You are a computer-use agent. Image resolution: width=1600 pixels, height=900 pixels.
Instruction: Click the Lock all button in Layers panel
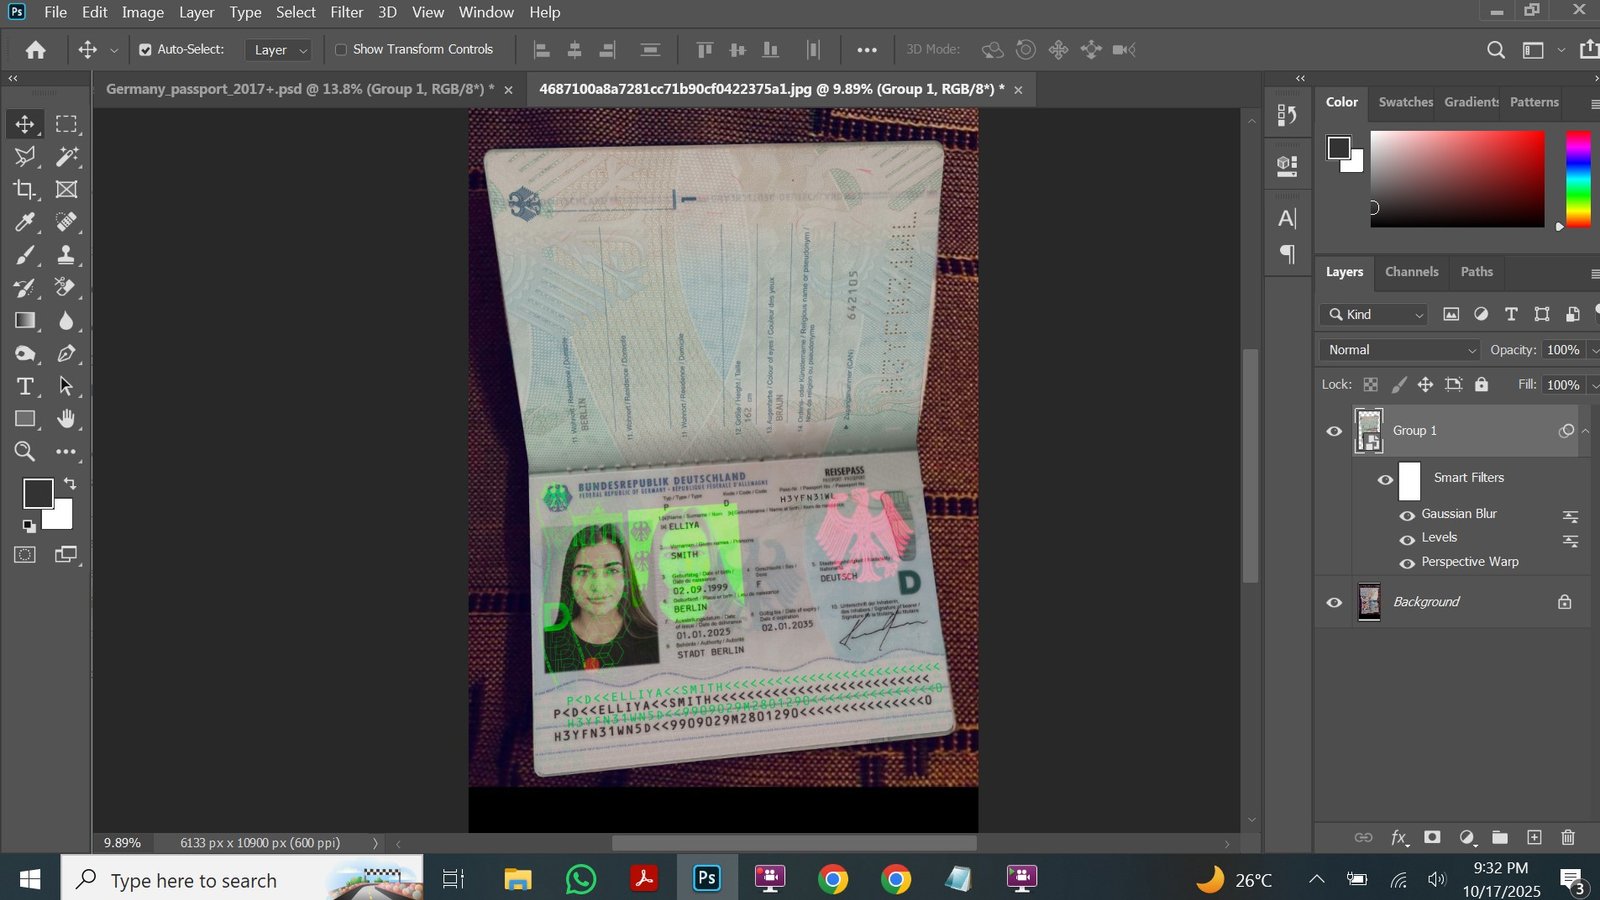click(x=1481, y=385)
